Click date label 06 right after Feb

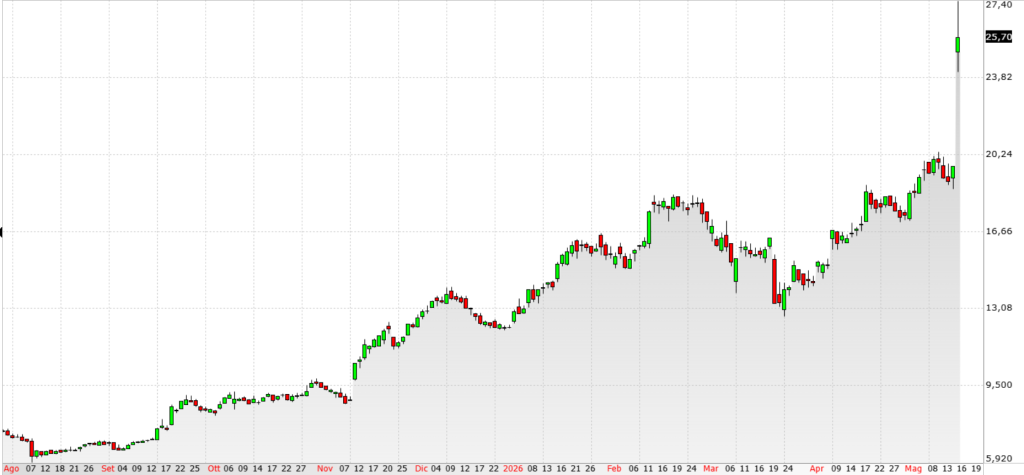(633, 468)
